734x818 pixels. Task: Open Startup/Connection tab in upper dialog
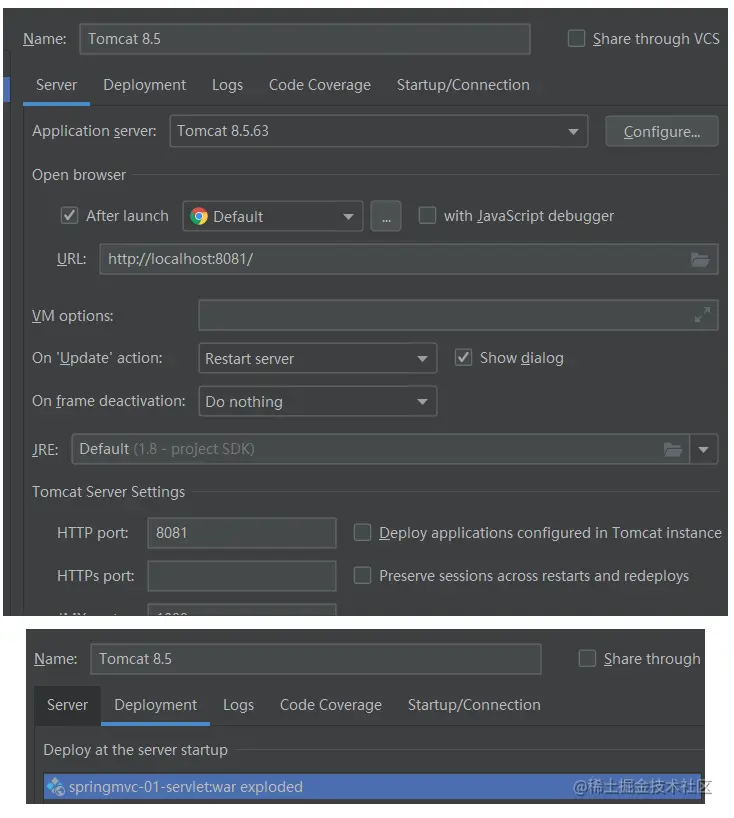(463, 85)
